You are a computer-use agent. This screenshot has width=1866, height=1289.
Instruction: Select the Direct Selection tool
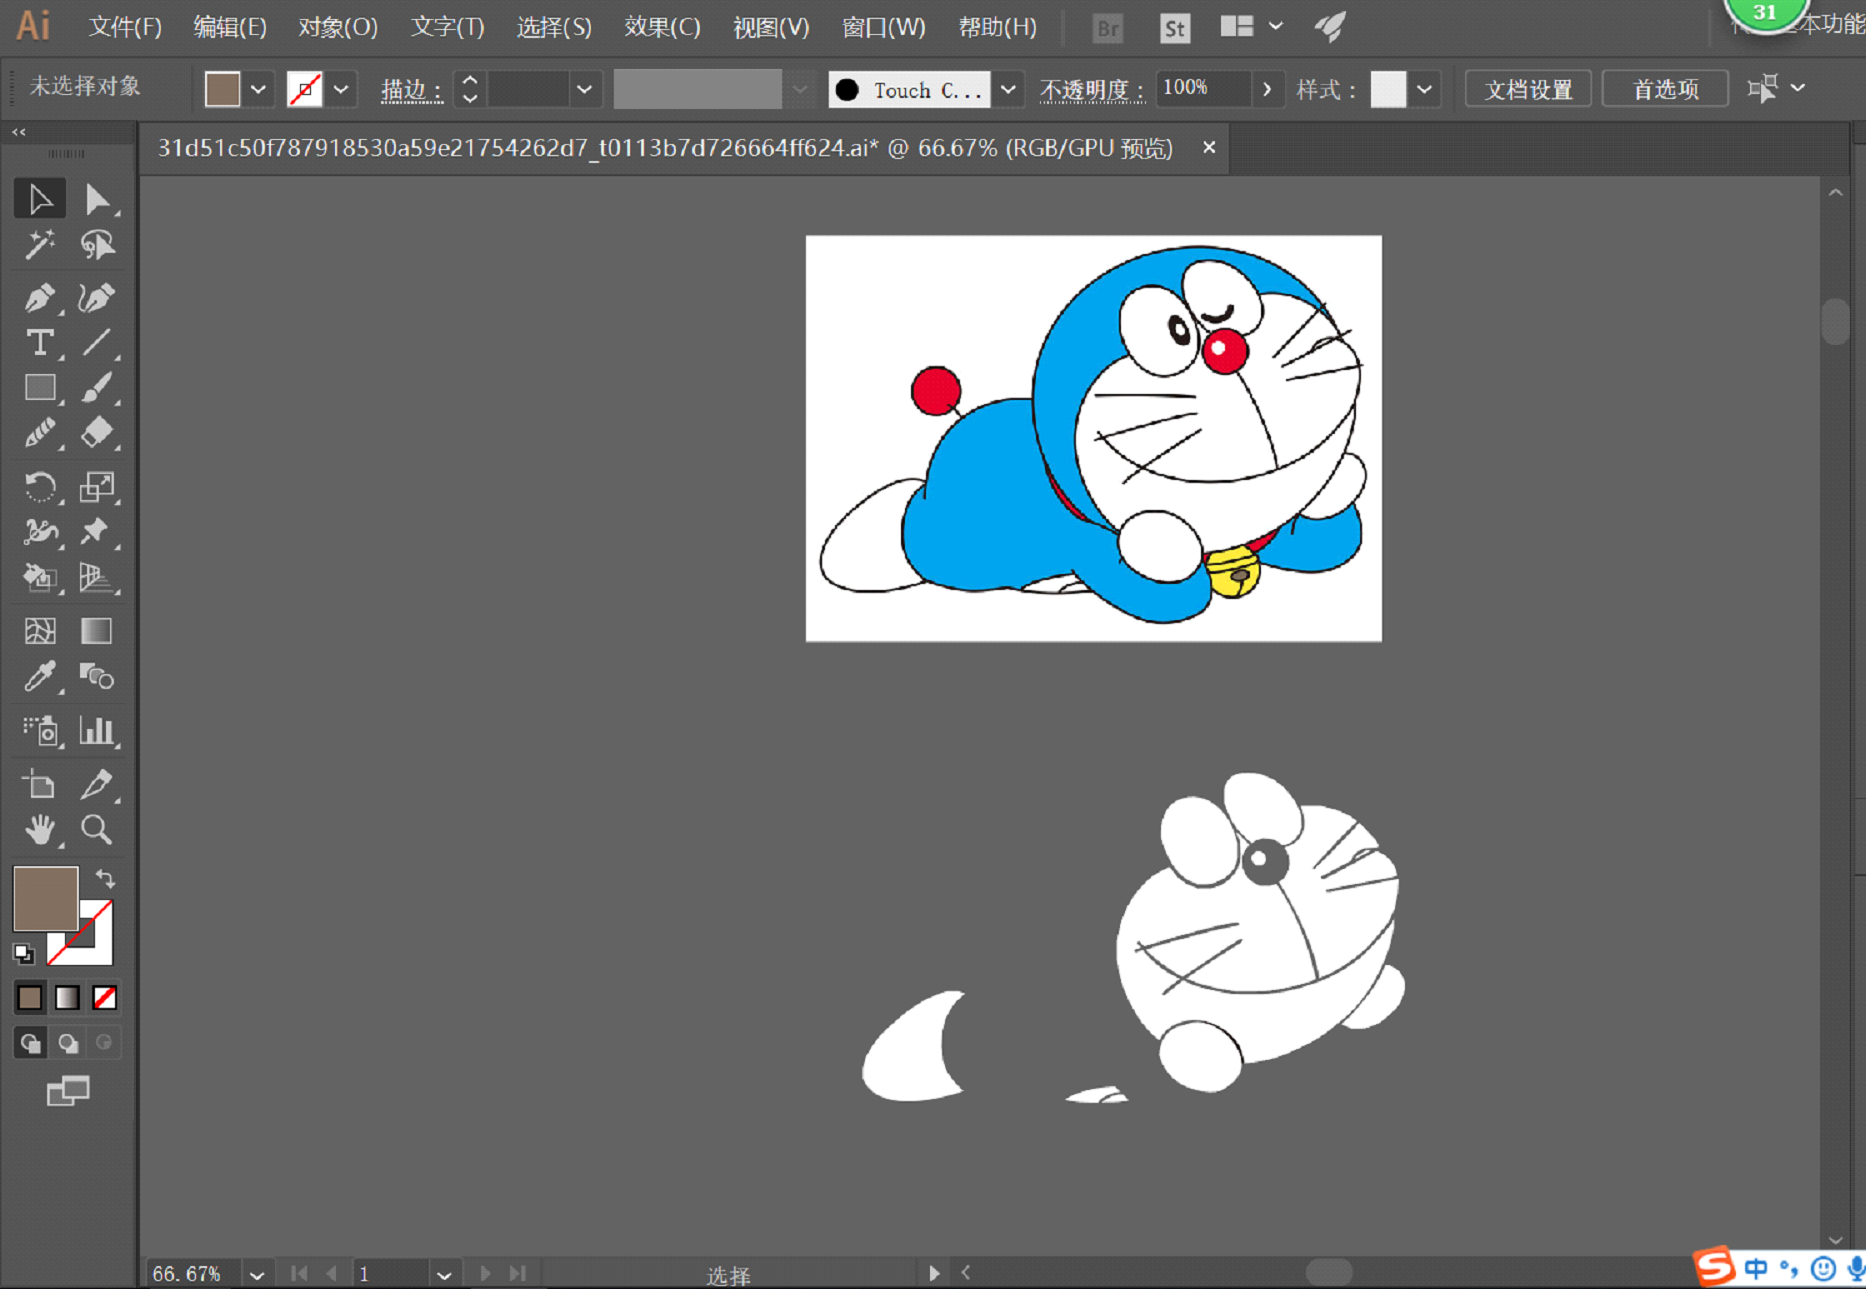coord(97,199)
